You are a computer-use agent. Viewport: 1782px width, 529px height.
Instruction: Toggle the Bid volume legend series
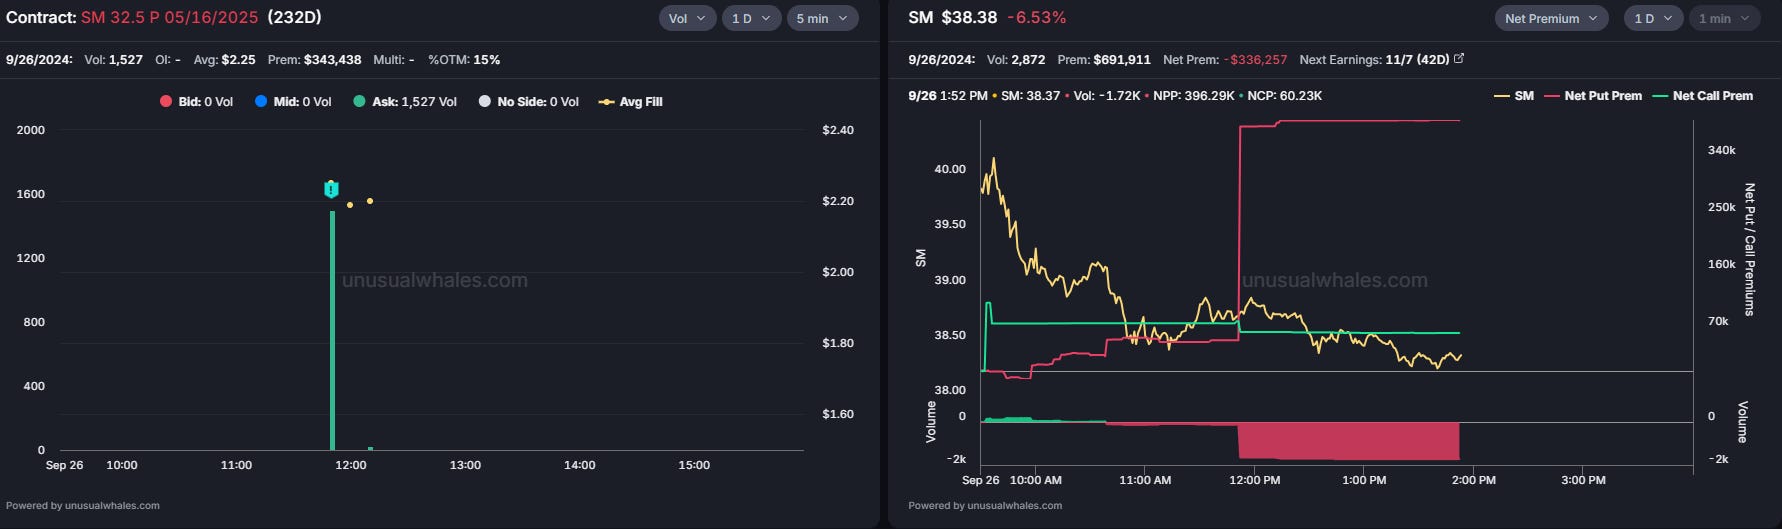tap(196, 101)
